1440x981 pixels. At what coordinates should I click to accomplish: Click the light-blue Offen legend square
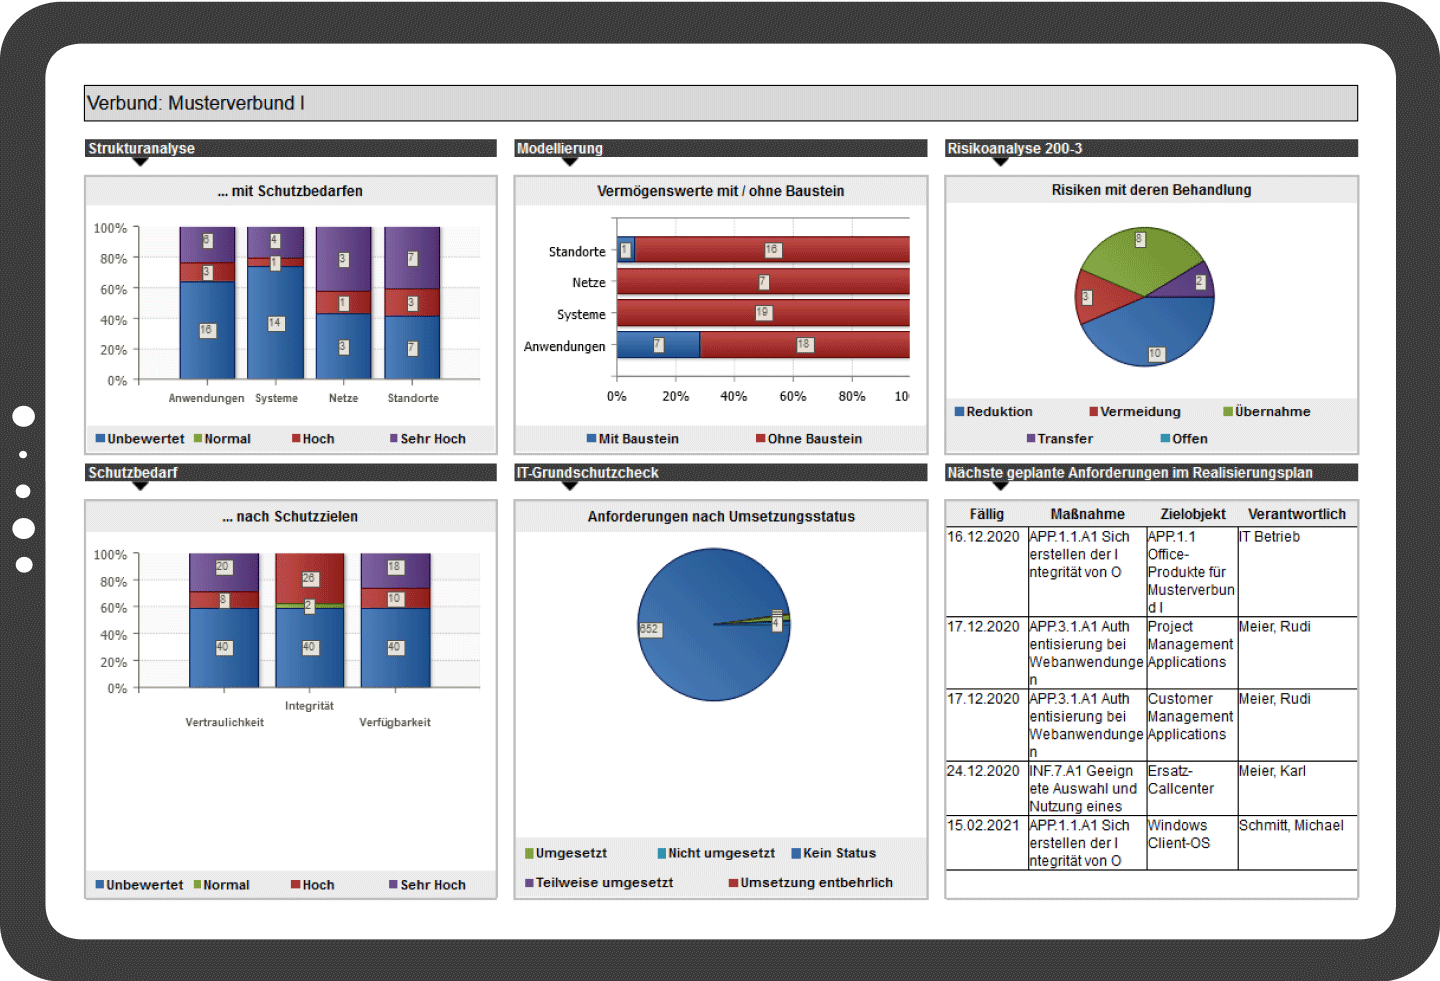(x=1165, y=439)
